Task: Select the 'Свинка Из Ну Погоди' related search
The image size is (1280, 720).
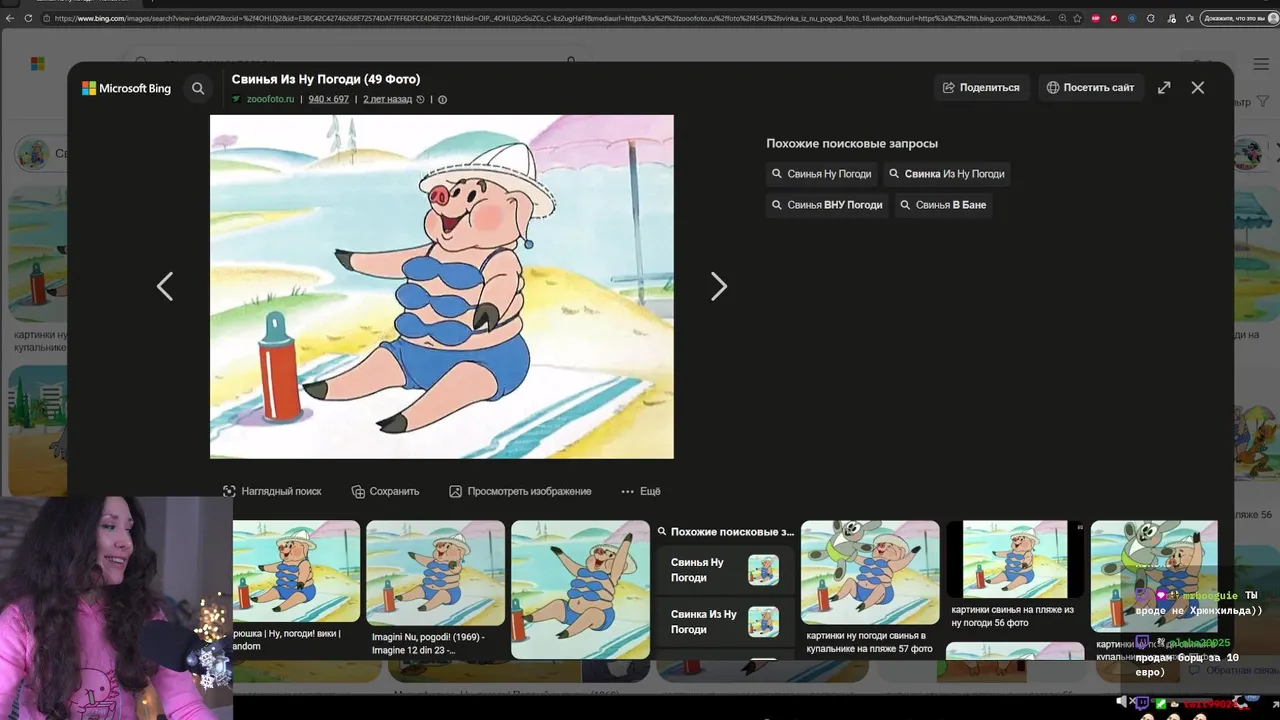Action: (x=947, y=174)
